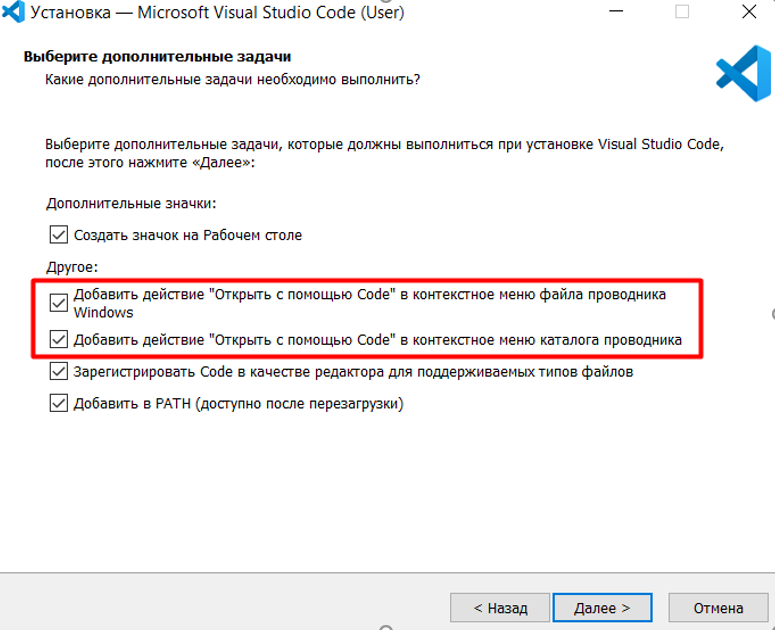Toggle folder (каталога) context menu 'Открыть с помощью Code' checkbox

pyautogui.click(x=58, y=339)
